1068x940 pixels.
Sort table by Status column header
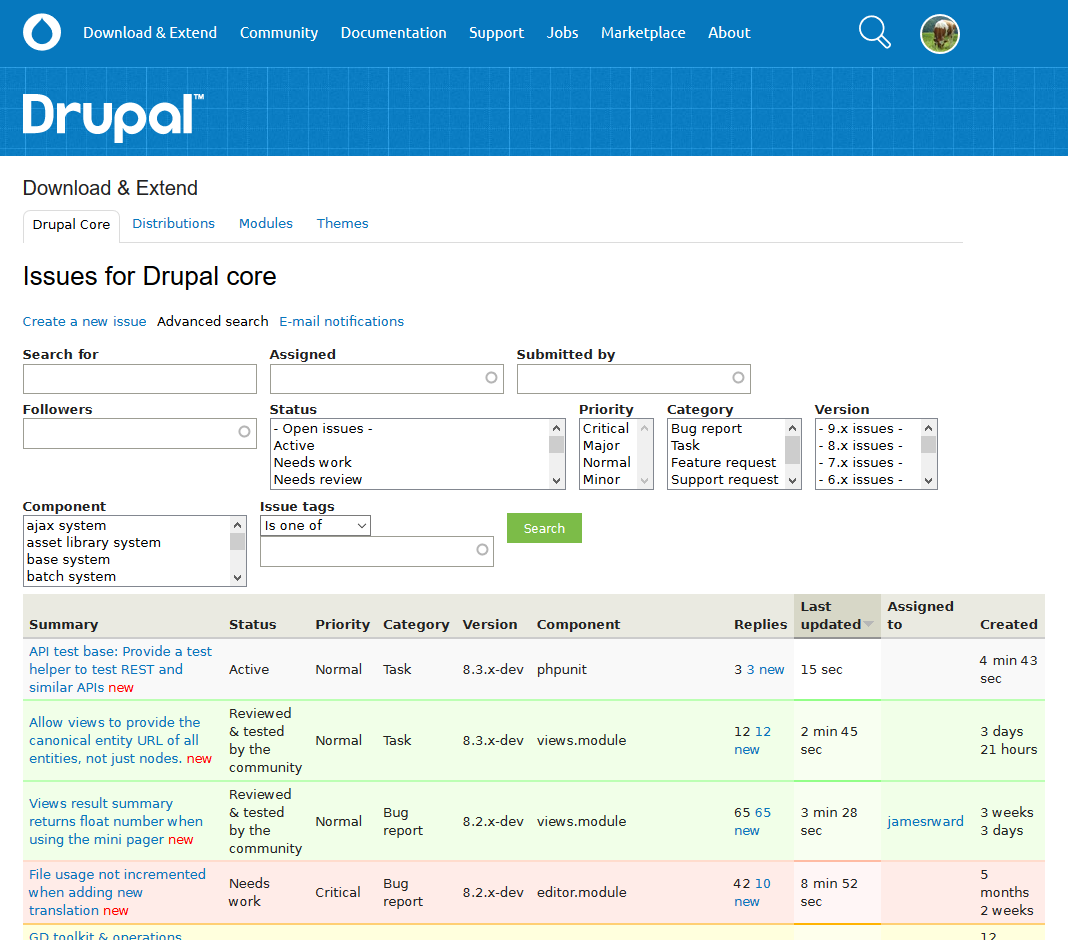click(x=253, y=624)
